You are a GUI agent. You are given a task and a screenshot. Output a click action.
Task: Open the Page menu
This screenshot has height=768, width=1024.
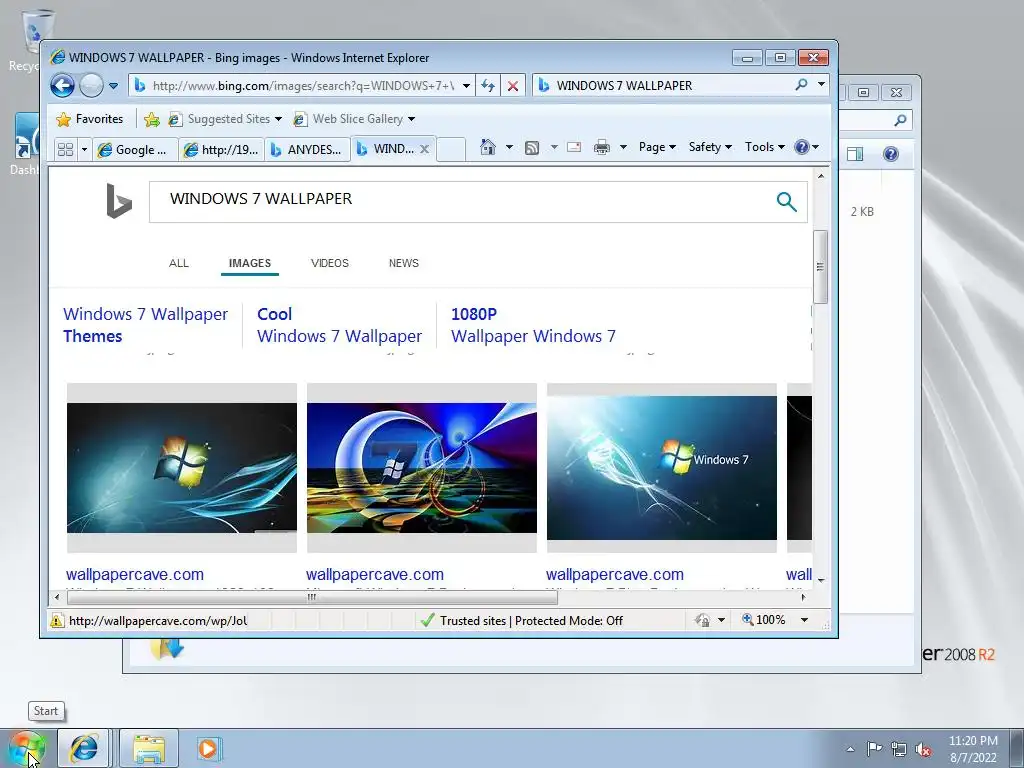coord(657,147)
